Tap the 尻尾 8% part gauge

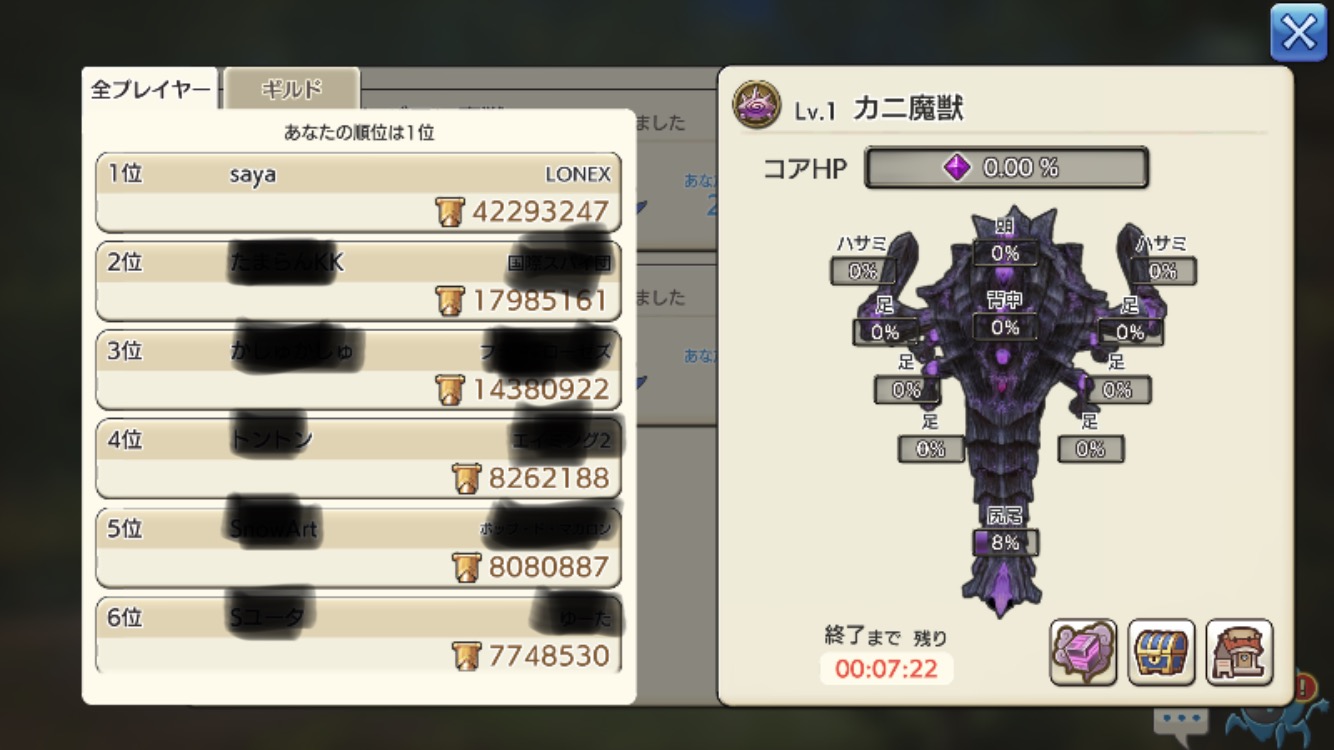point(1005,543)
